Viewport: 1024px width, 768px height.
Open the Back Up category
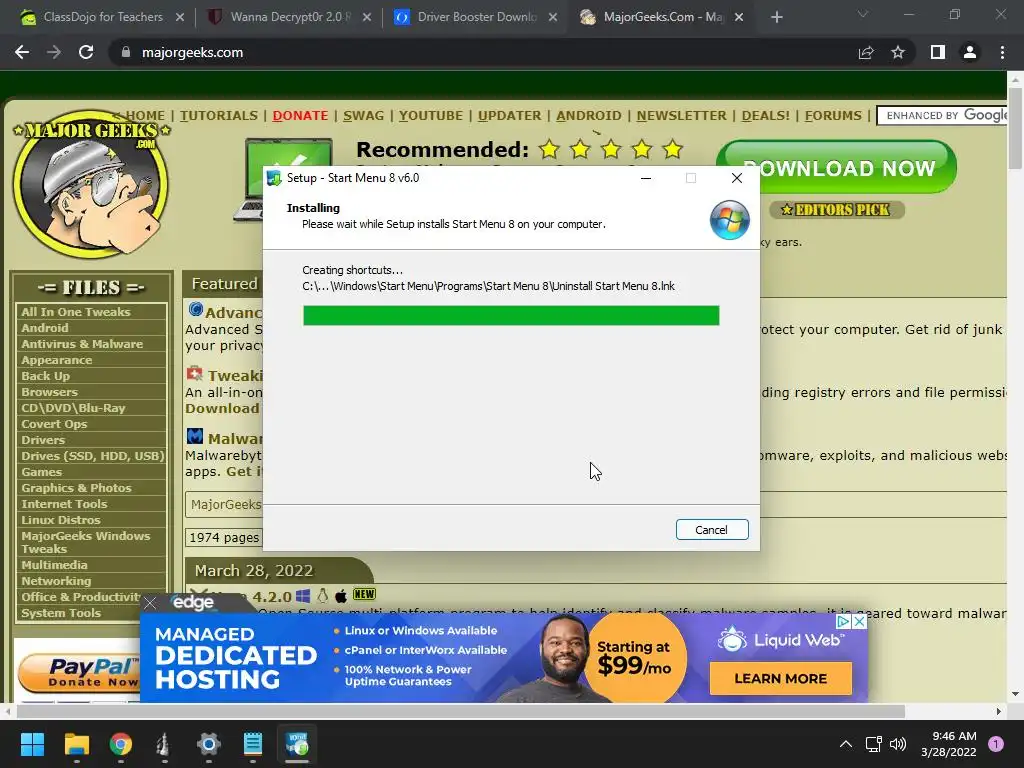point(45,376)
